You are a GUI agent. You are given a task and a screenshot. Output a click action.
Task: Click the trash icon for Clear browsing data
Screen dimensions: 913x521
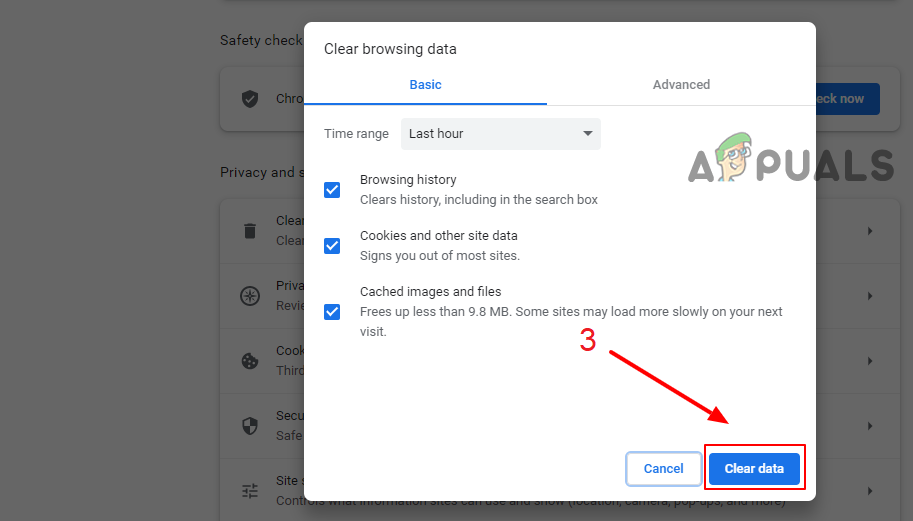[x=250, y=231]
